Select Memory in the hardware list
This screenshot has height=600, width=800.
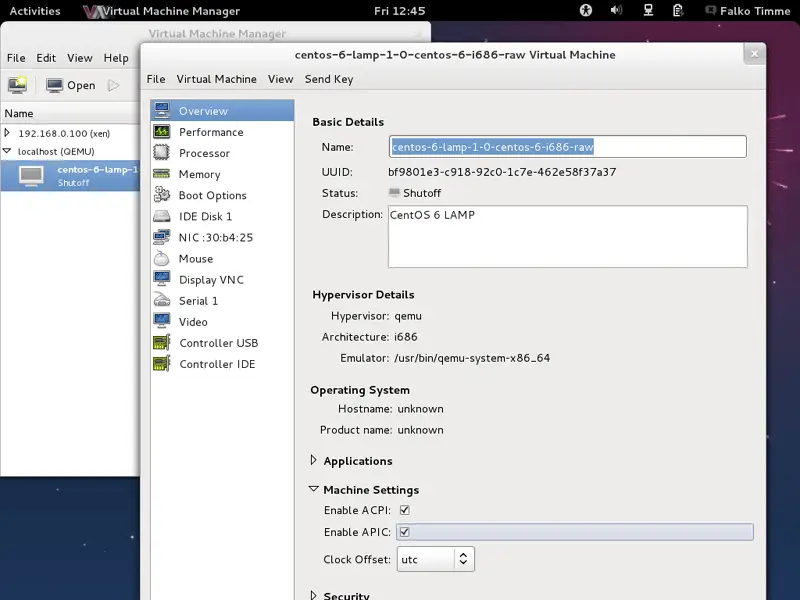pyautogui.click(x=222, y=174)
